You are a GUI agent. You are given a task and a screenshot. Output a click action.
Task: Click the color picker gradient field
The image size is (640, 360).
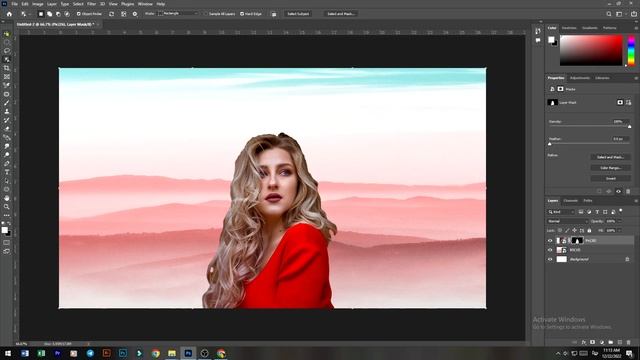[x=591, y=50]
